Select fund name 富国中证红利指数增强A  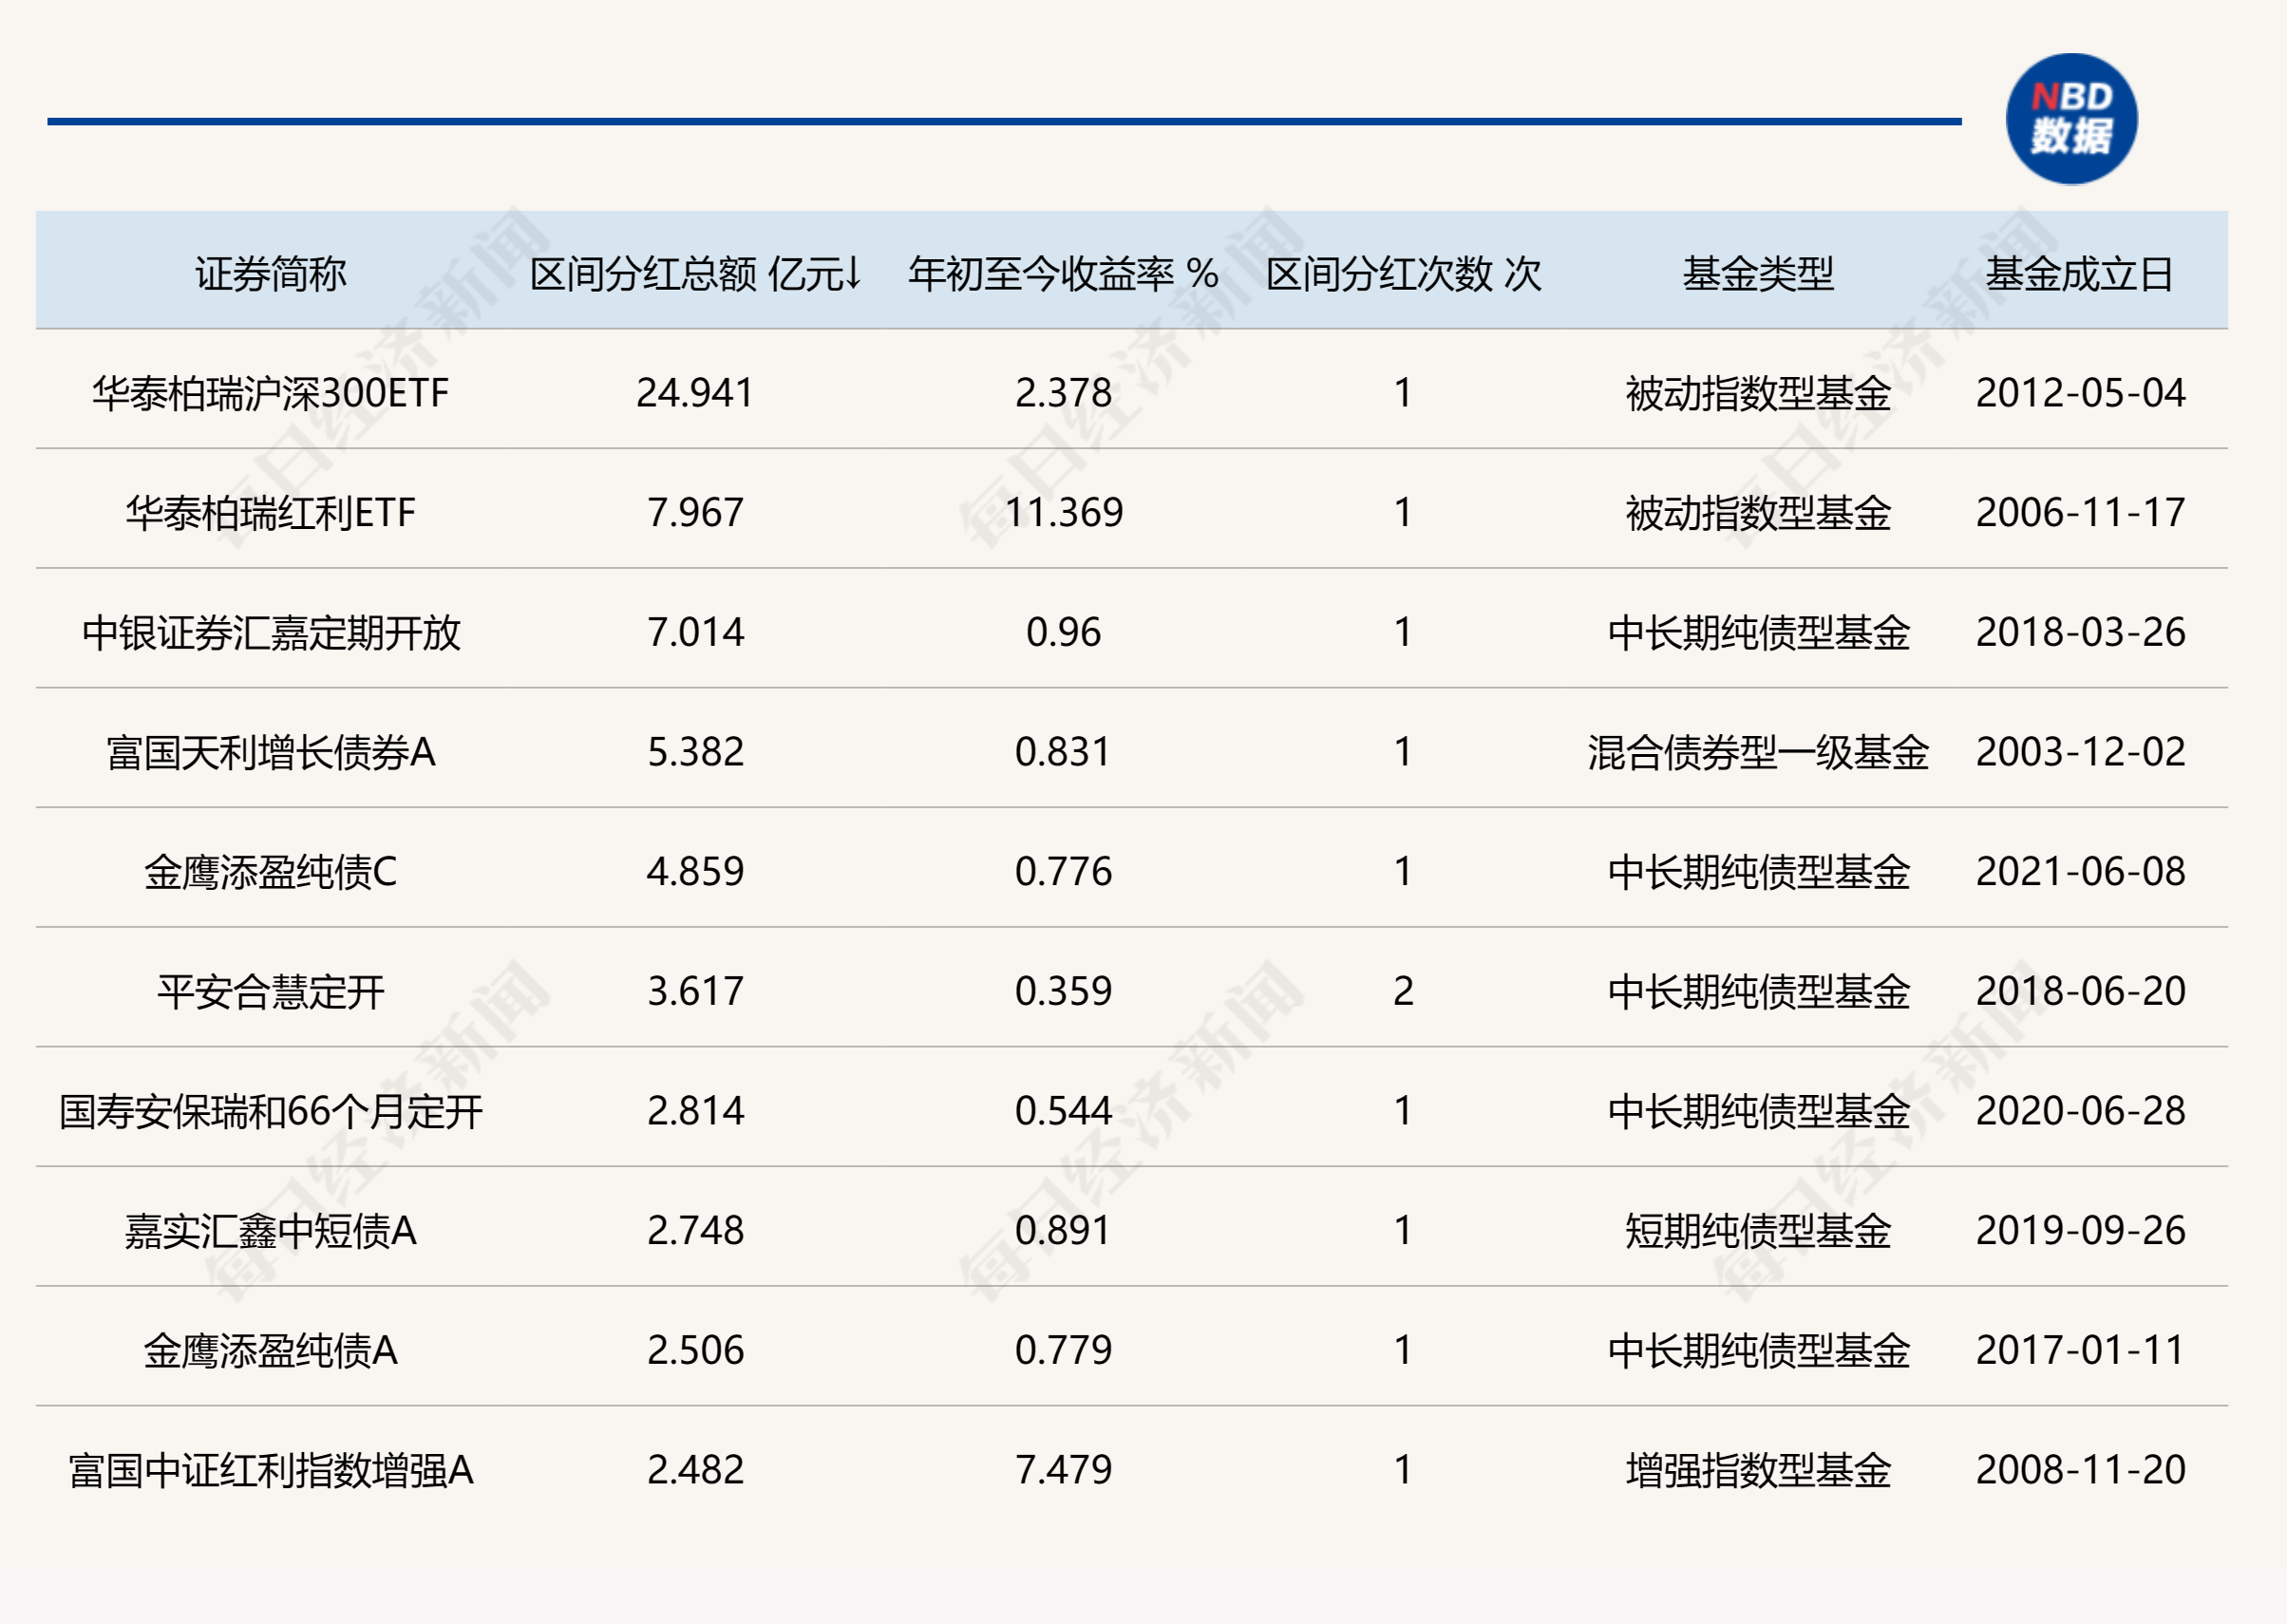click(x=270, y=1470)
